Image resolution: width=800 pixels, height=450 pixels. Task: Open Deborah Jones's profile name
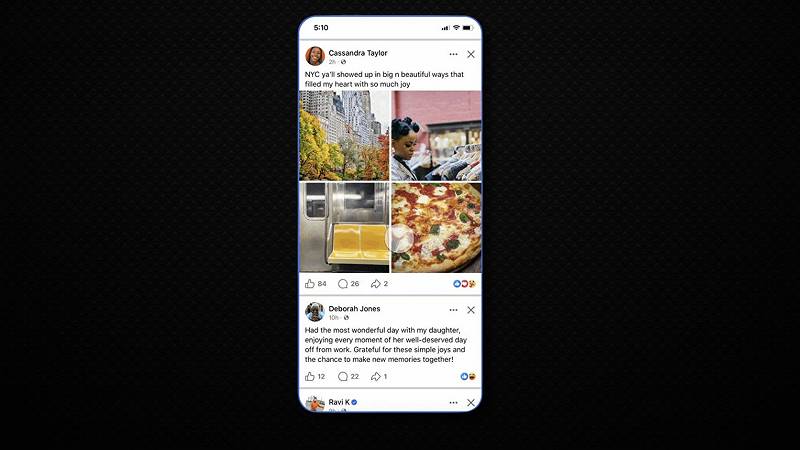click(x=354, y=308)
